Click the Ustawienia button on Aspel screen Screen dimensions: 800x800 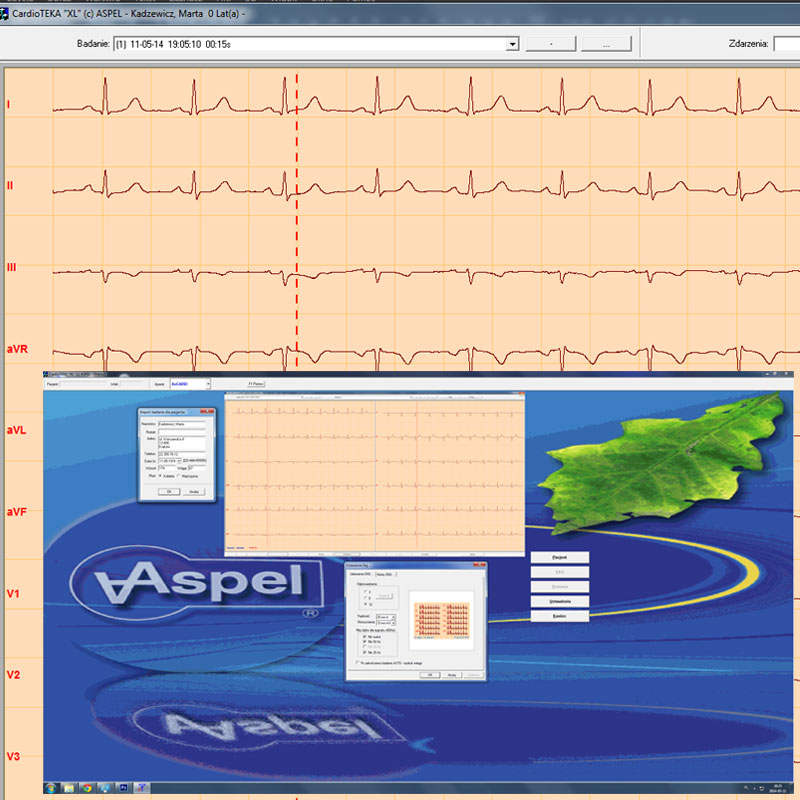[560, 601]
